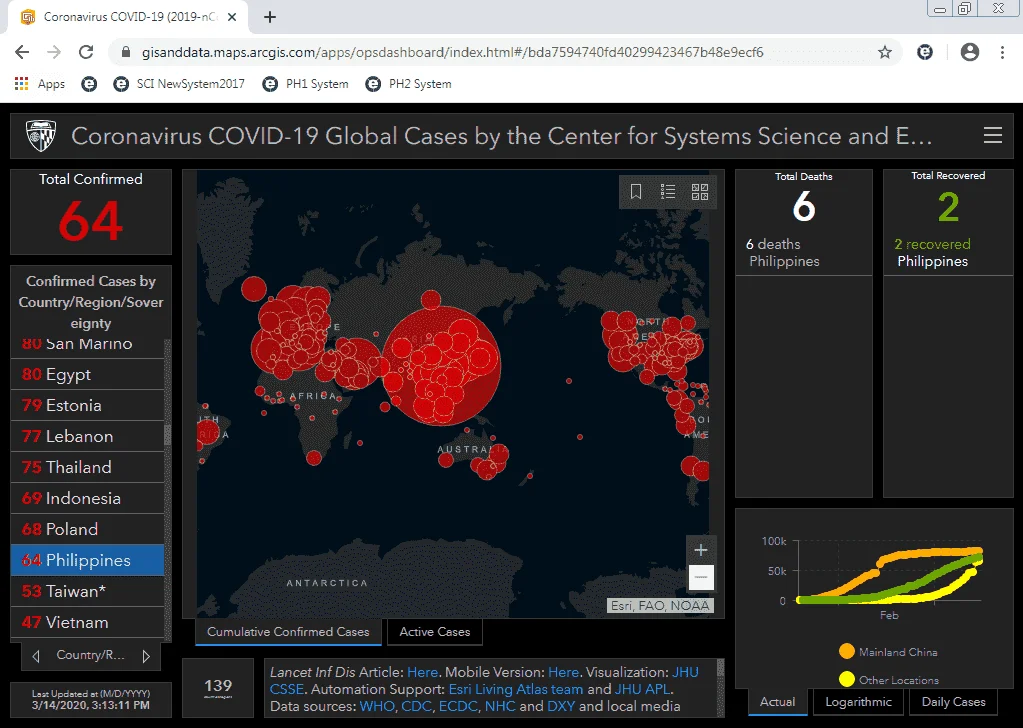
Task: Go to next list with right arrow
Action: coord(146,656)
